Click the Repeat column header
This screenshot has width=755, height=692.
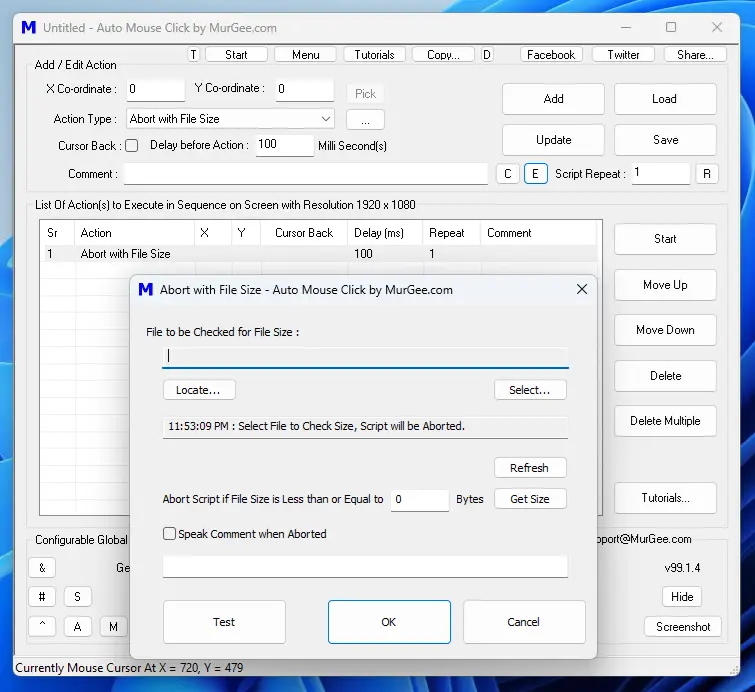click(451, 233)
